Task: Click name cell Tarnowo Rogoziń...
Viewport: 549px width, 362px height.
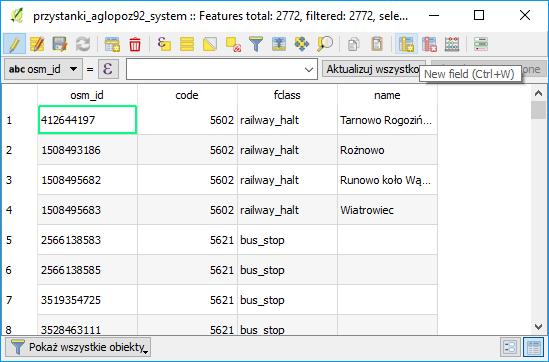Action: click(x=387, y=120)
